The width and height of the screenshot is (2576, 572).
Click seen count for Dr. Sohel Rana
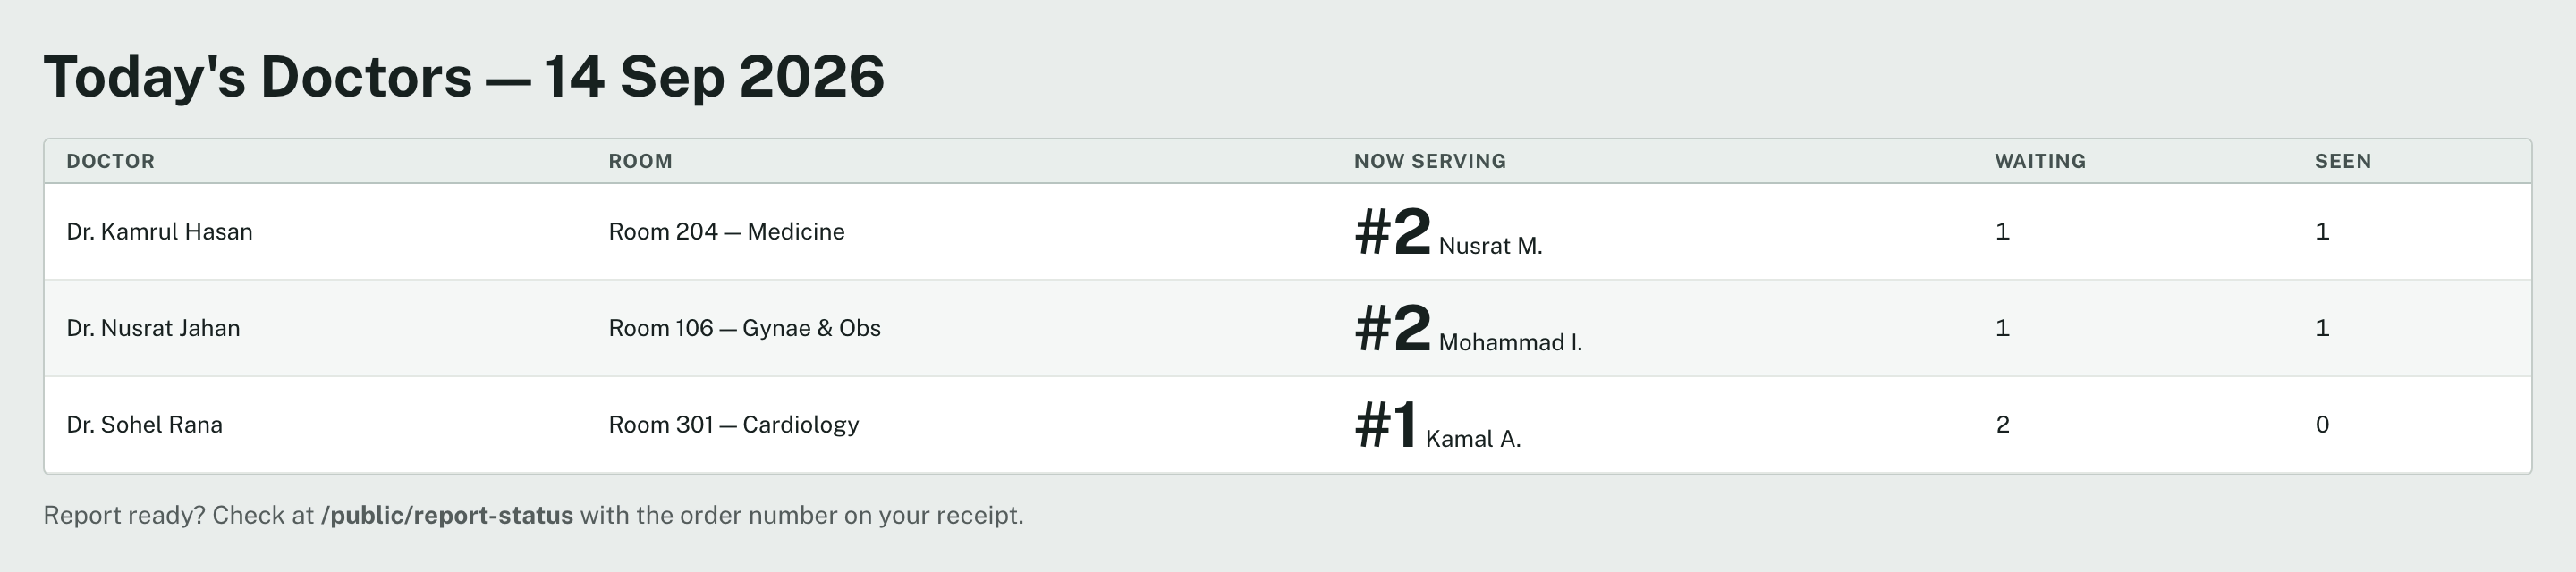click(2322, 425)
